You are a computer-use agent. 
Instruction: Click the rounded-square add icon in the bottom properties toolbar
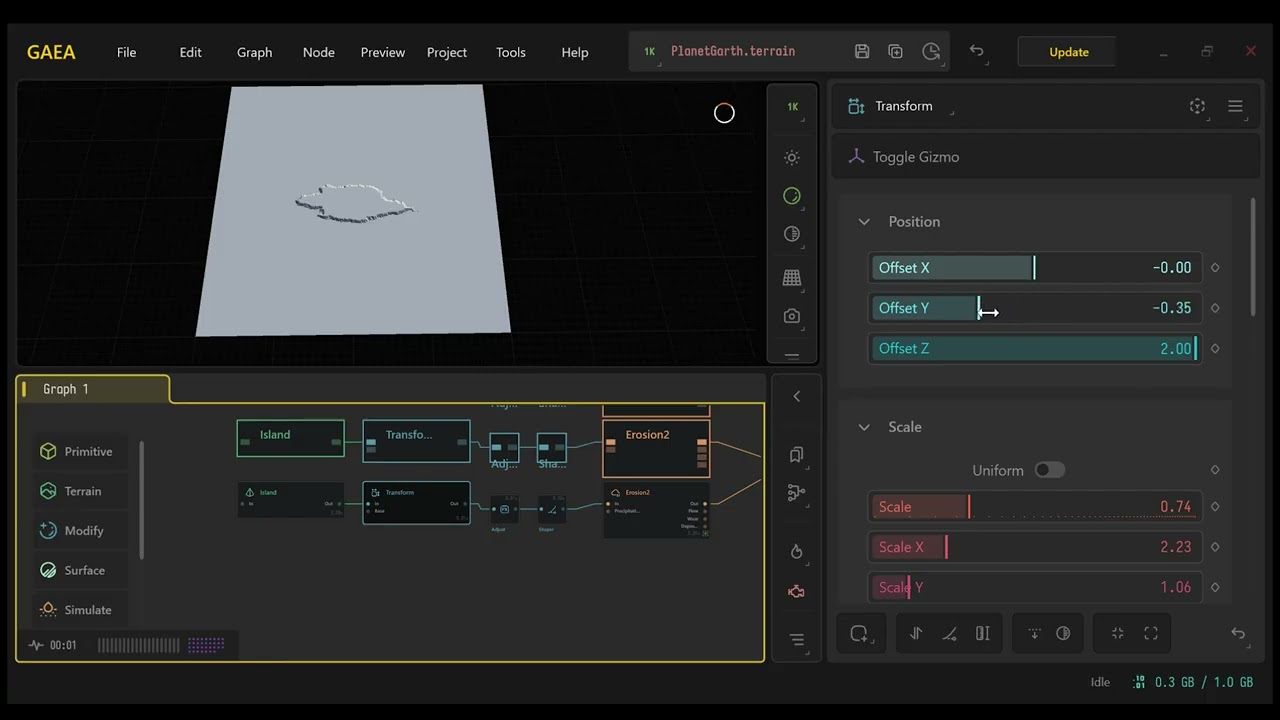(859, 633)
